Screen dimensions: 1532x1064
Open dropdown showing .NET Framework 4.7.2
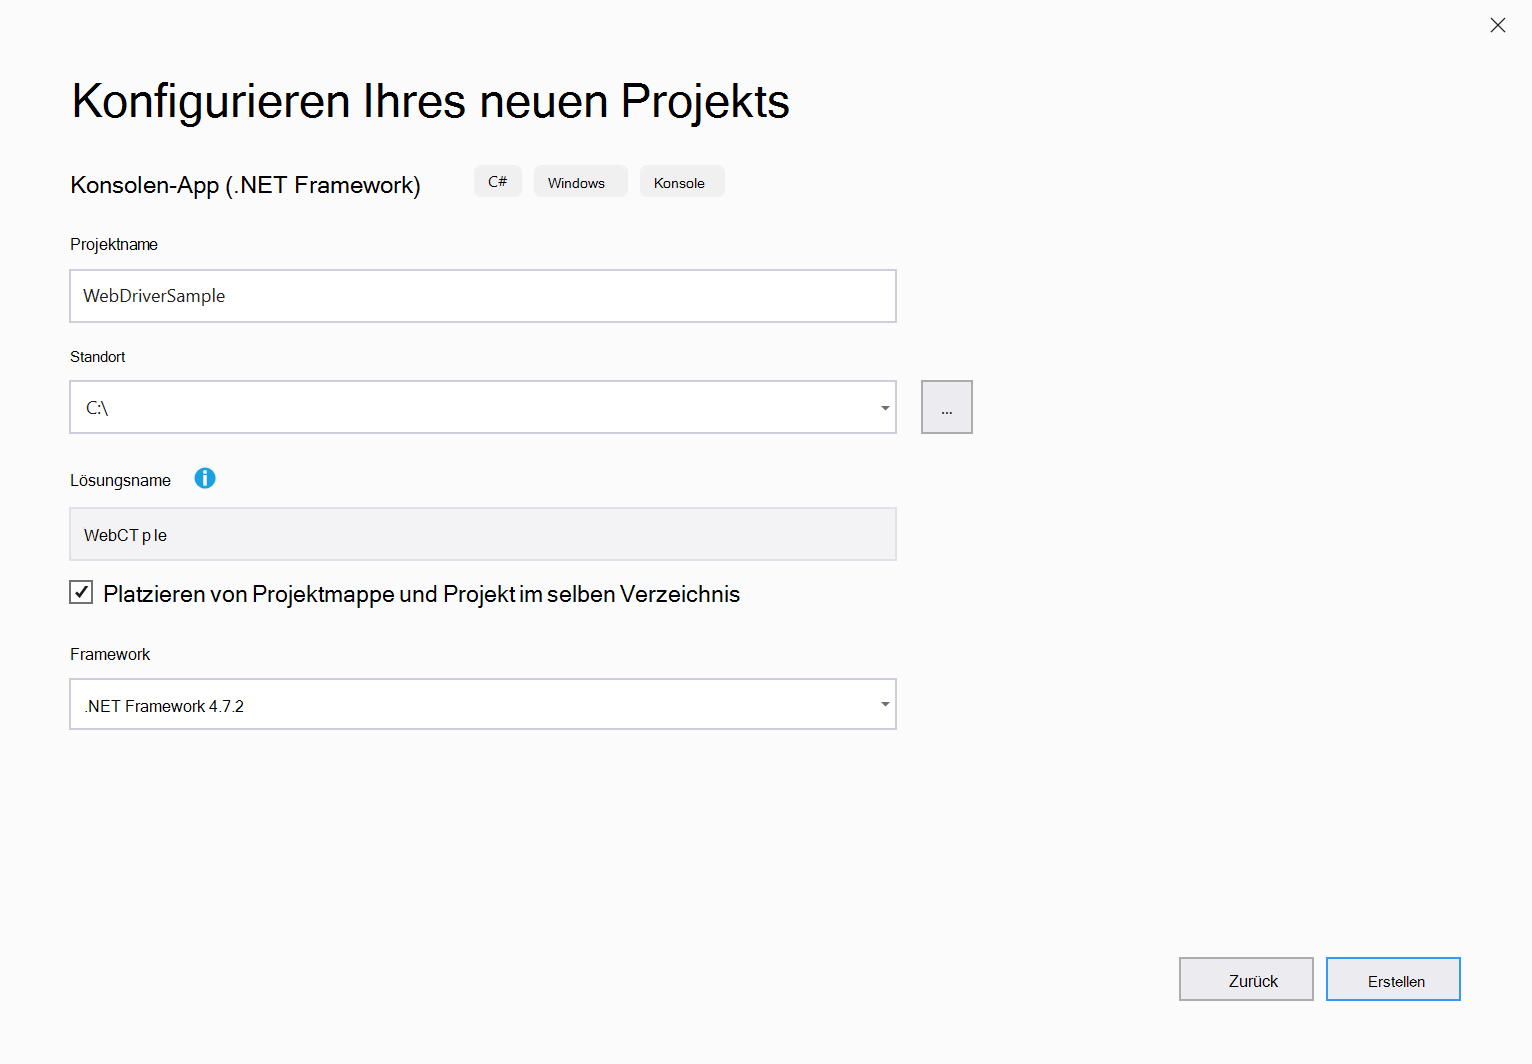884,704
